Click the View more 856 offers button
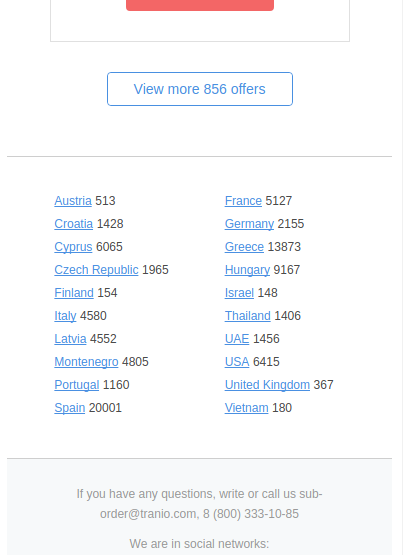 [200, 89]
